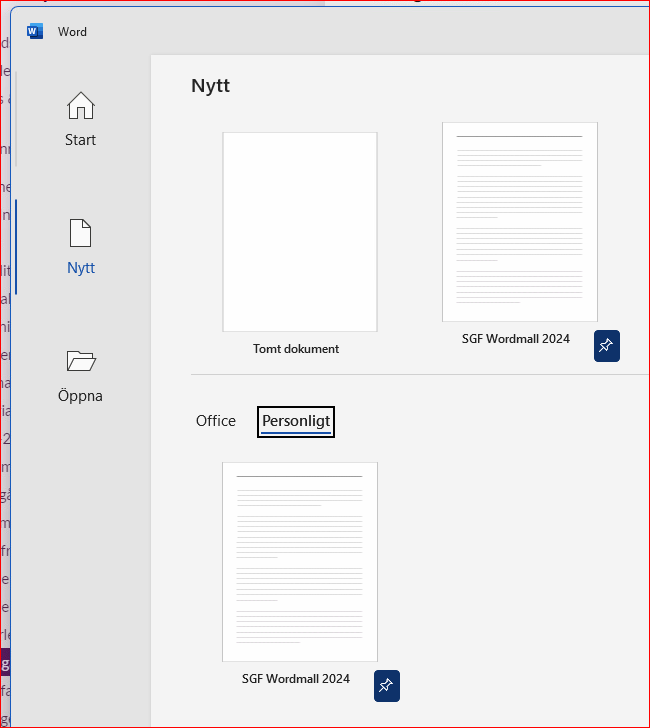
Task: Select the Nytt page icon in sidebar
Action: pyautogui.click(x=80, y=233)
